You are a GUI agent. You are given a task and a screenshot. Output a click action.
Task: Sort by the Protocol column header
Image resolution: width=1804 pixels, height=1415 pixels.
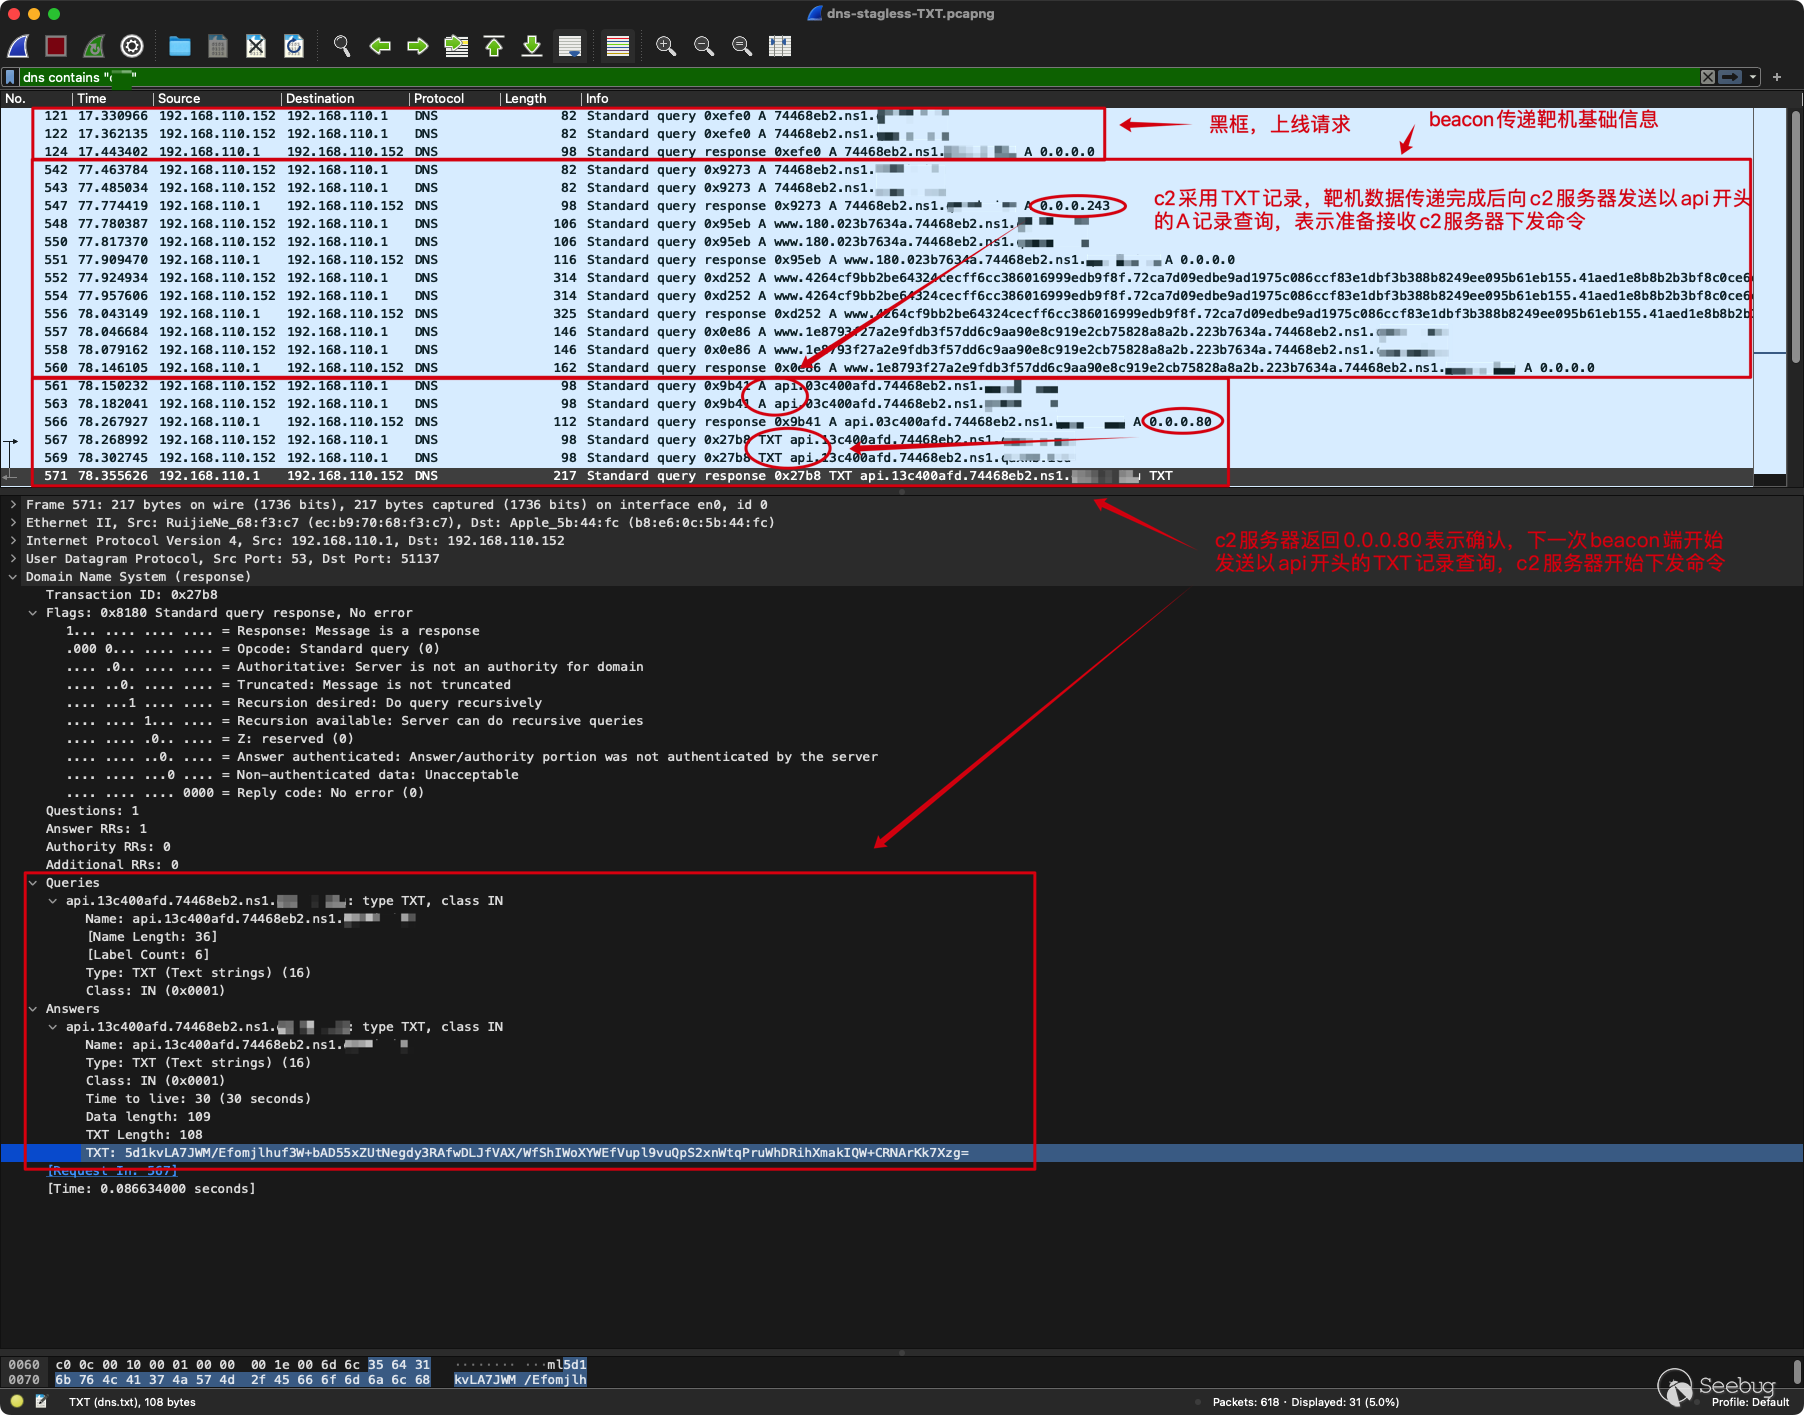[x=439, y=98]
